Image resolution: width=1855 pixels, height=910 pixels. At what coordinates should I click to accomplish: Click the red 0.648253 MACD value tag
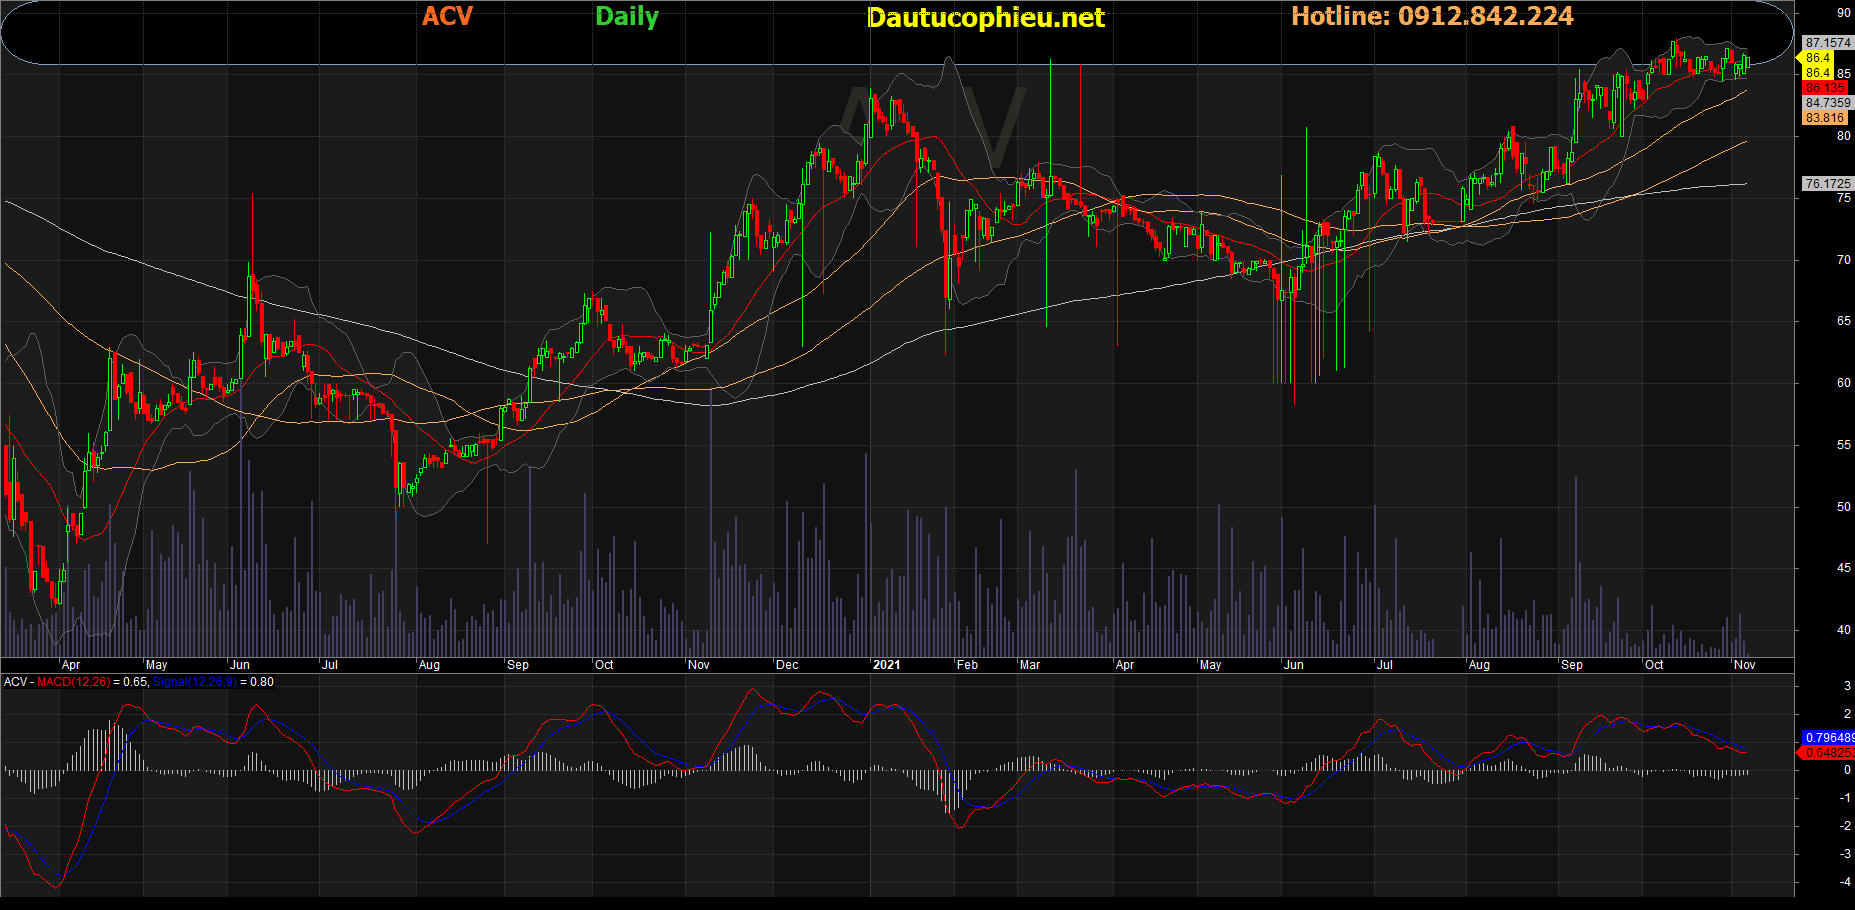[x=1827, y=753]
